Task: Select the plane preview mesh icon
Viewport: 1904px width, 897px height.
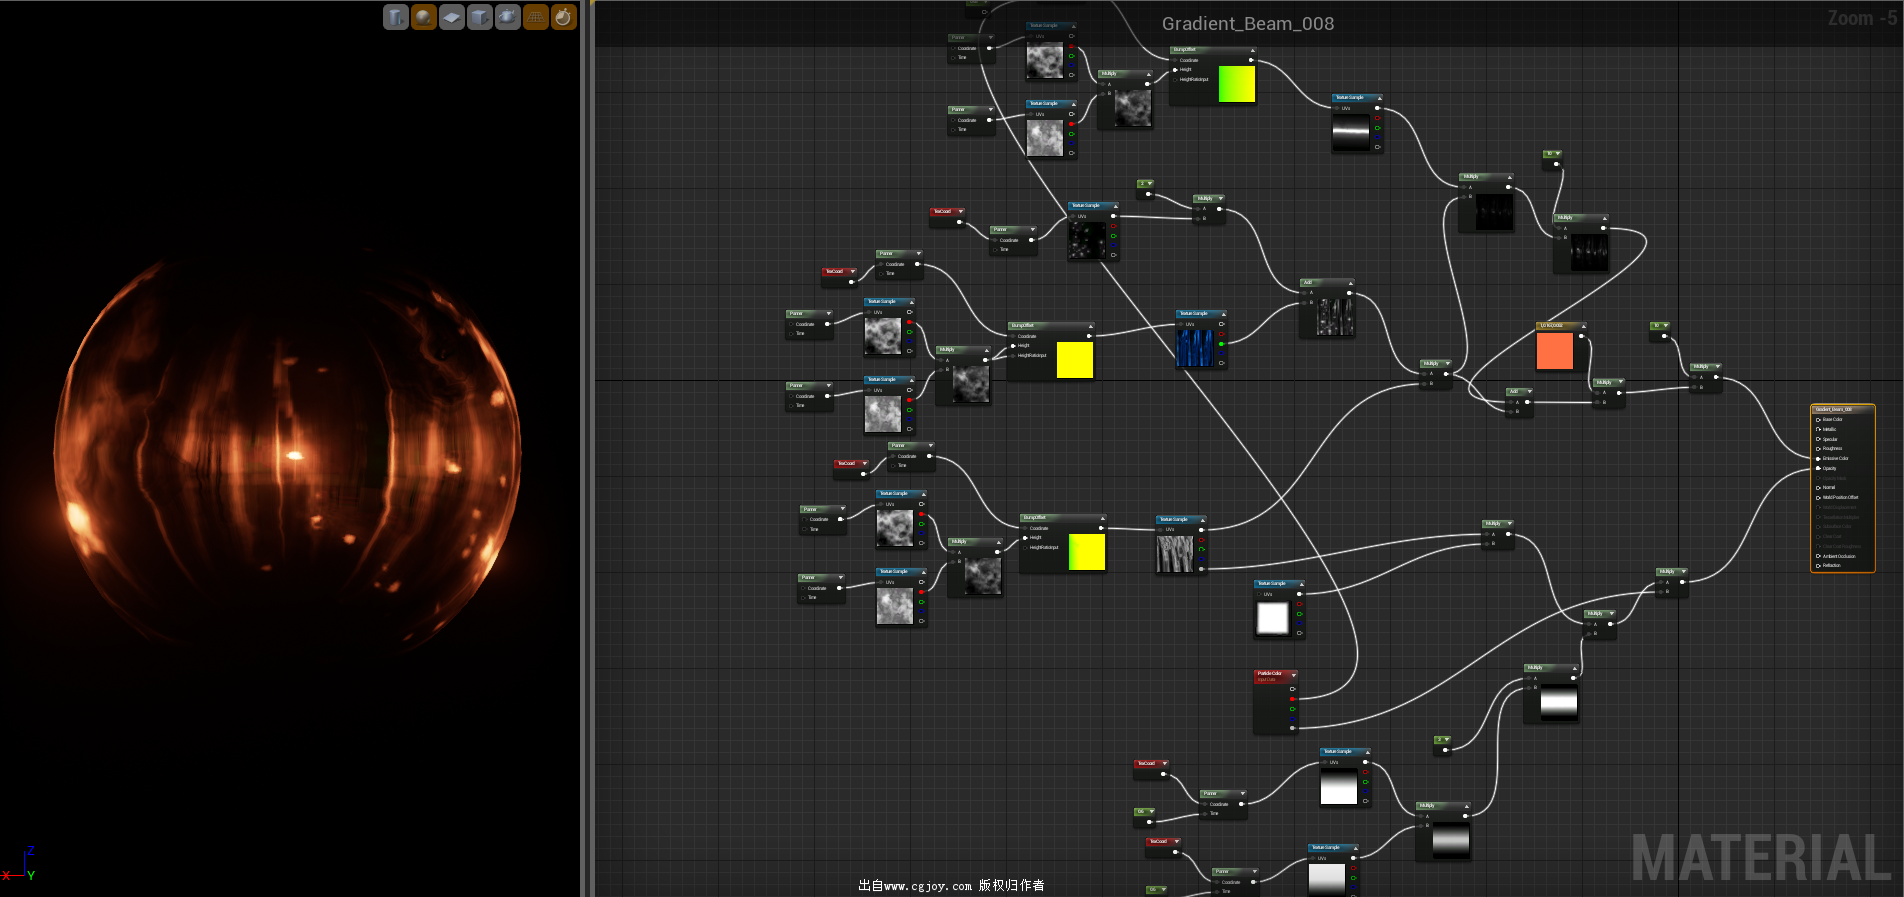Action: coord(452,17)
